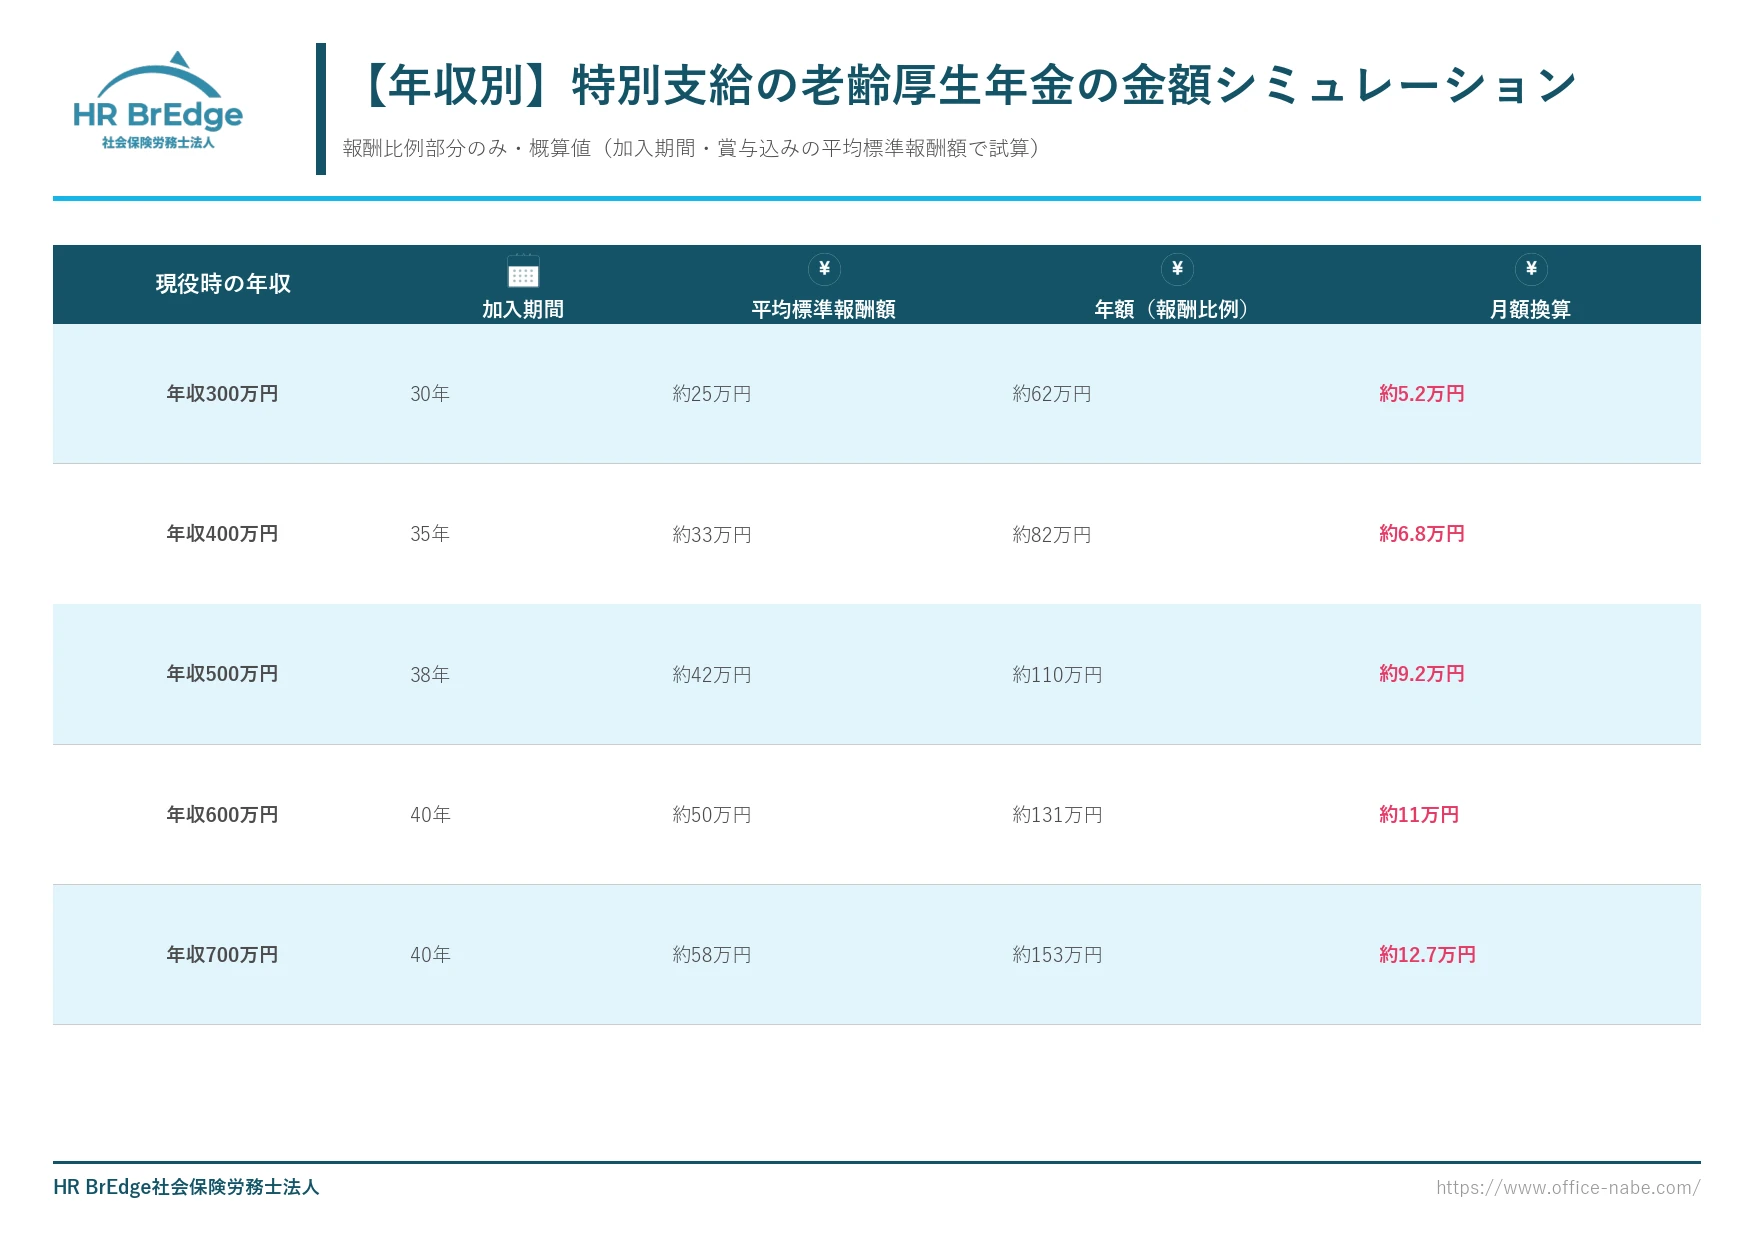The image size is (1753, 1240).
Task: Click the 35年 cell
Action: 430,534
